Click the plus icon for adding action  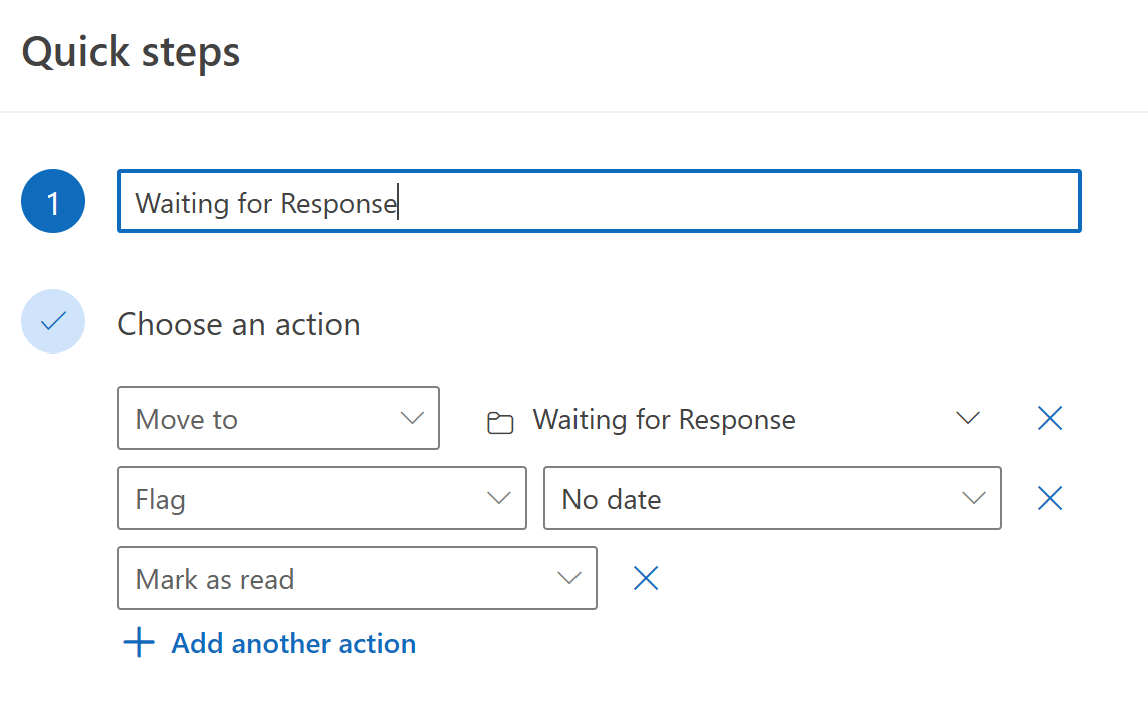[138, 643]
